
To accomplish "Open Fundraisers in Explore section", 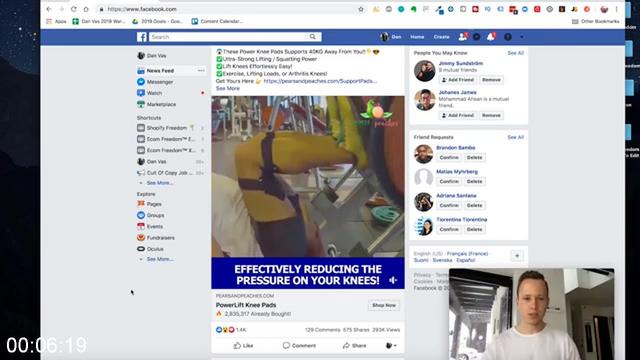I will point(160,238).
